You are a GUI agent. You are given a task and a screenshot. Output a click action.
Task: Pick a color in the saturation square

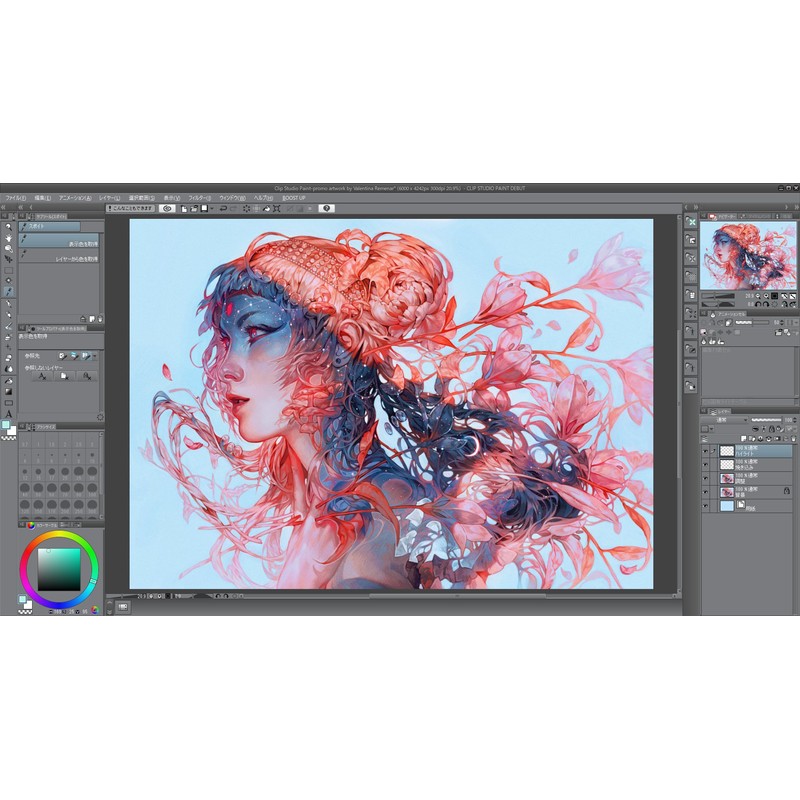(x=59, y=569)
